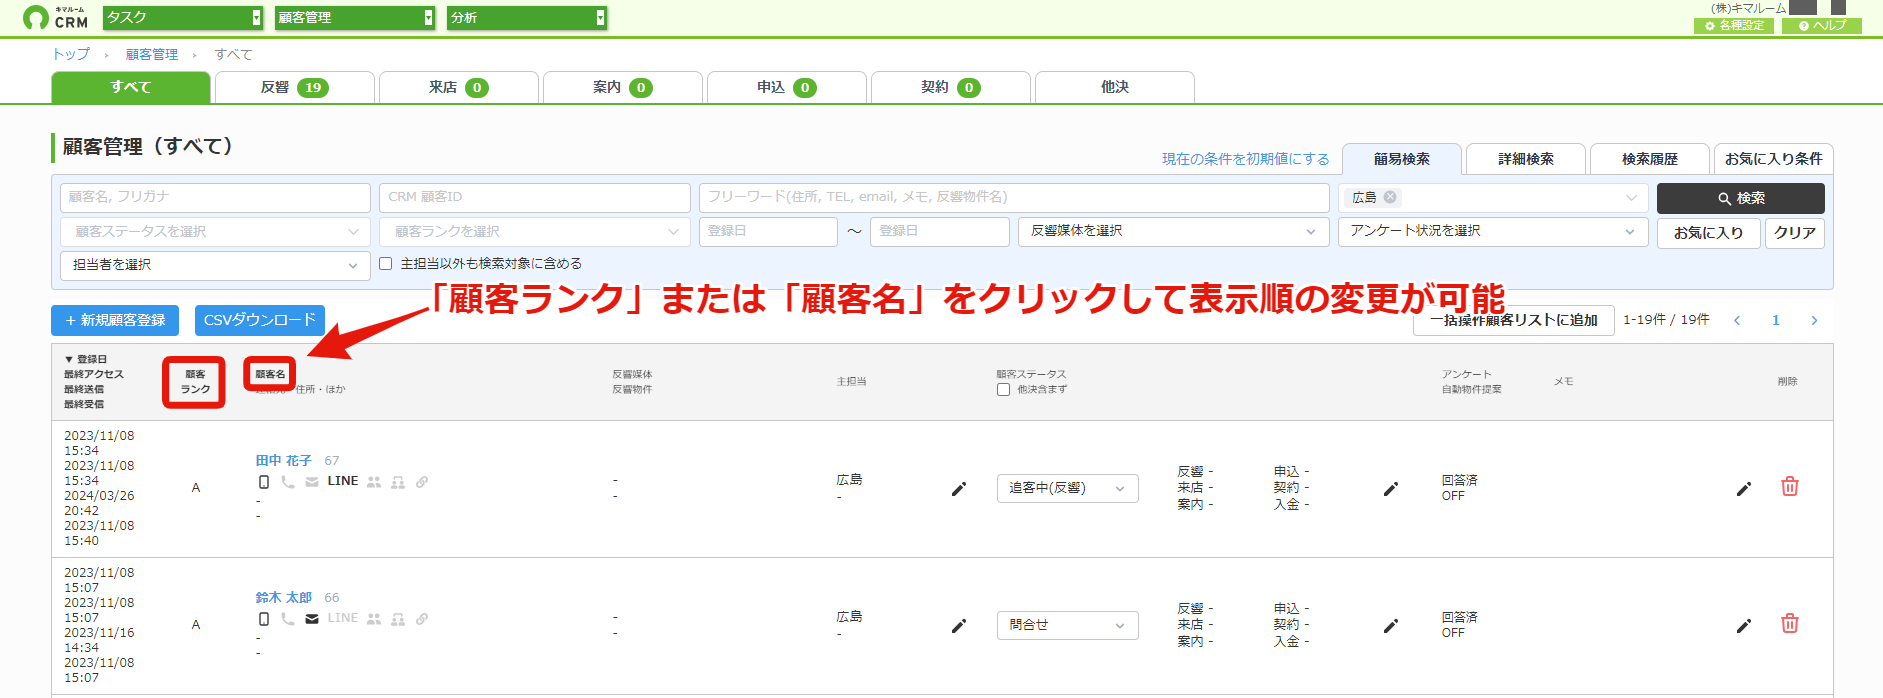This screenshot has height=698, width=1883.
Task: Open 担当者を選択 dropdown
Action: [x=215, y=265]
